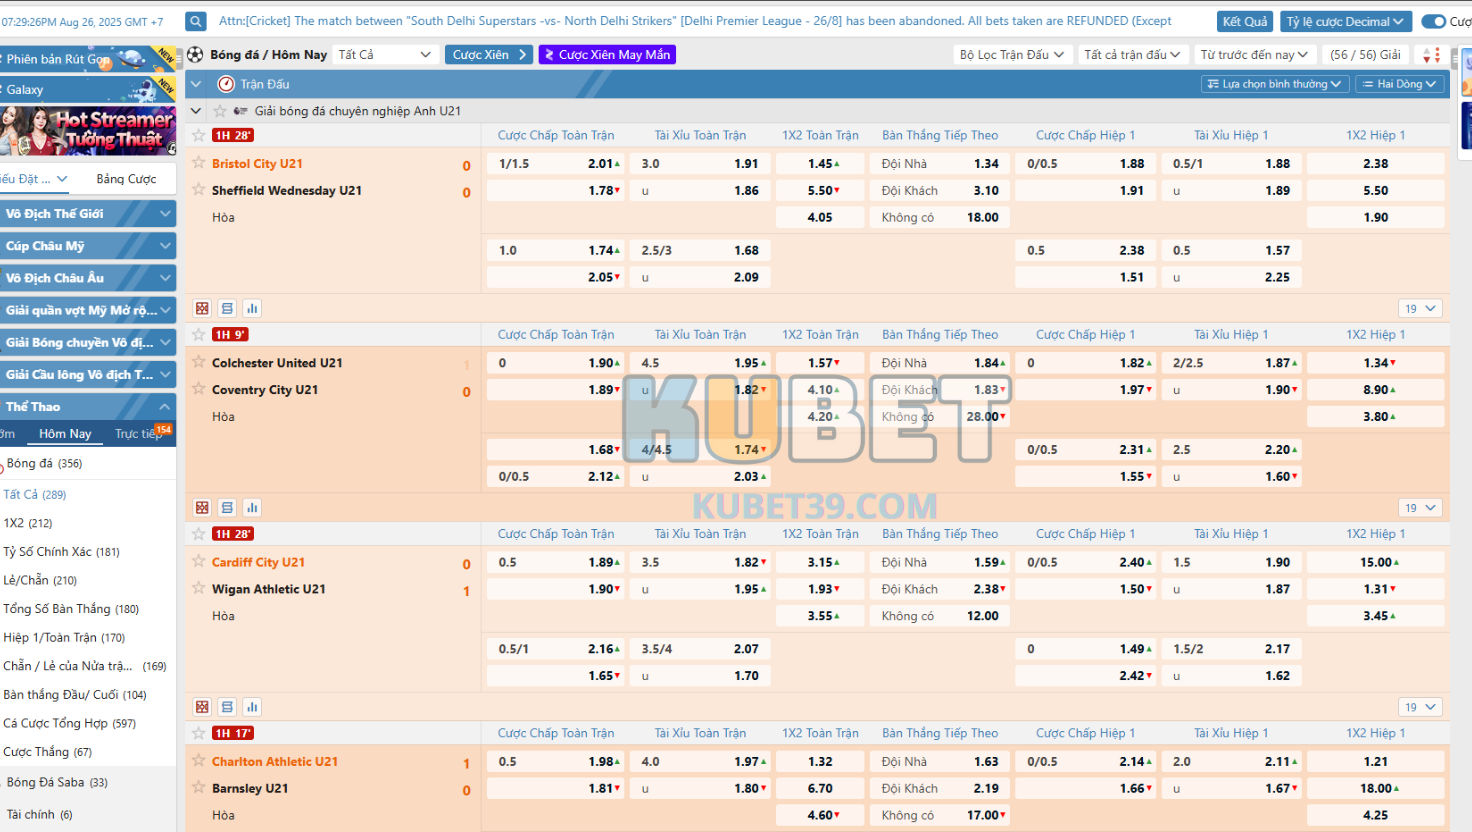Collapse the Thể Thao sidebar section
This screenshot has width=1472, height=832.
(x=165, y=407)
